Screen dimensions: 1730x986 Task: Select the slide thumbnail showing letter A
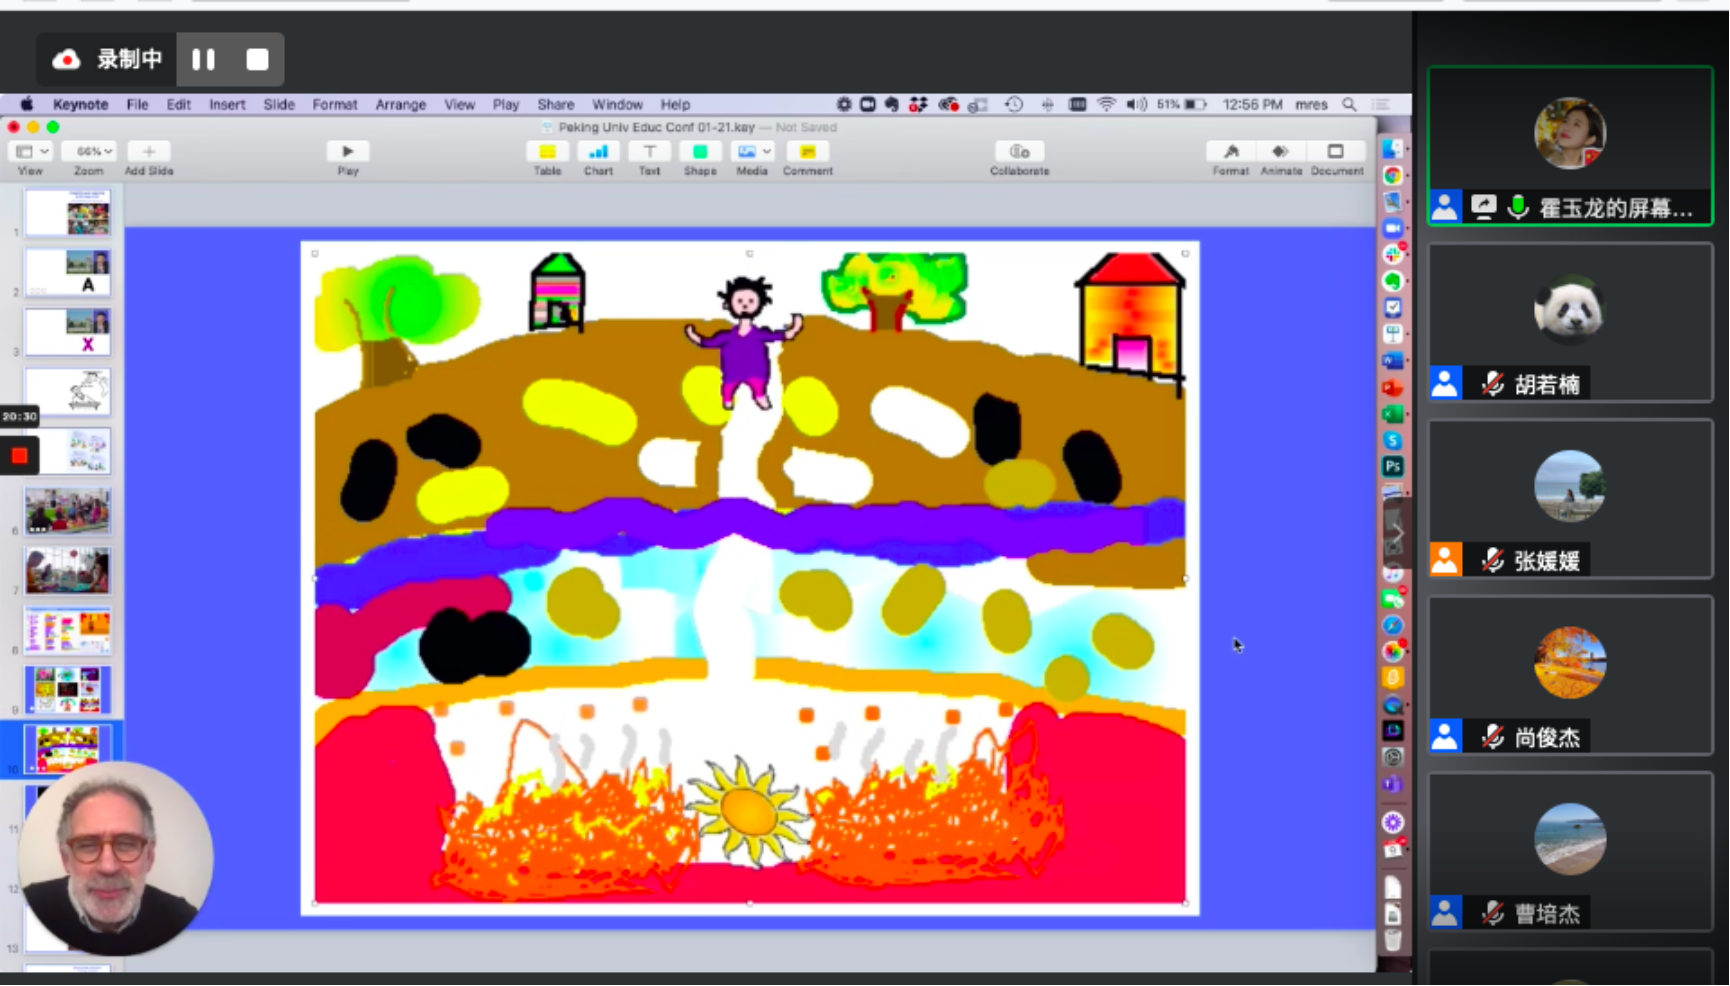pyautogui.click(x=68, y=272)
